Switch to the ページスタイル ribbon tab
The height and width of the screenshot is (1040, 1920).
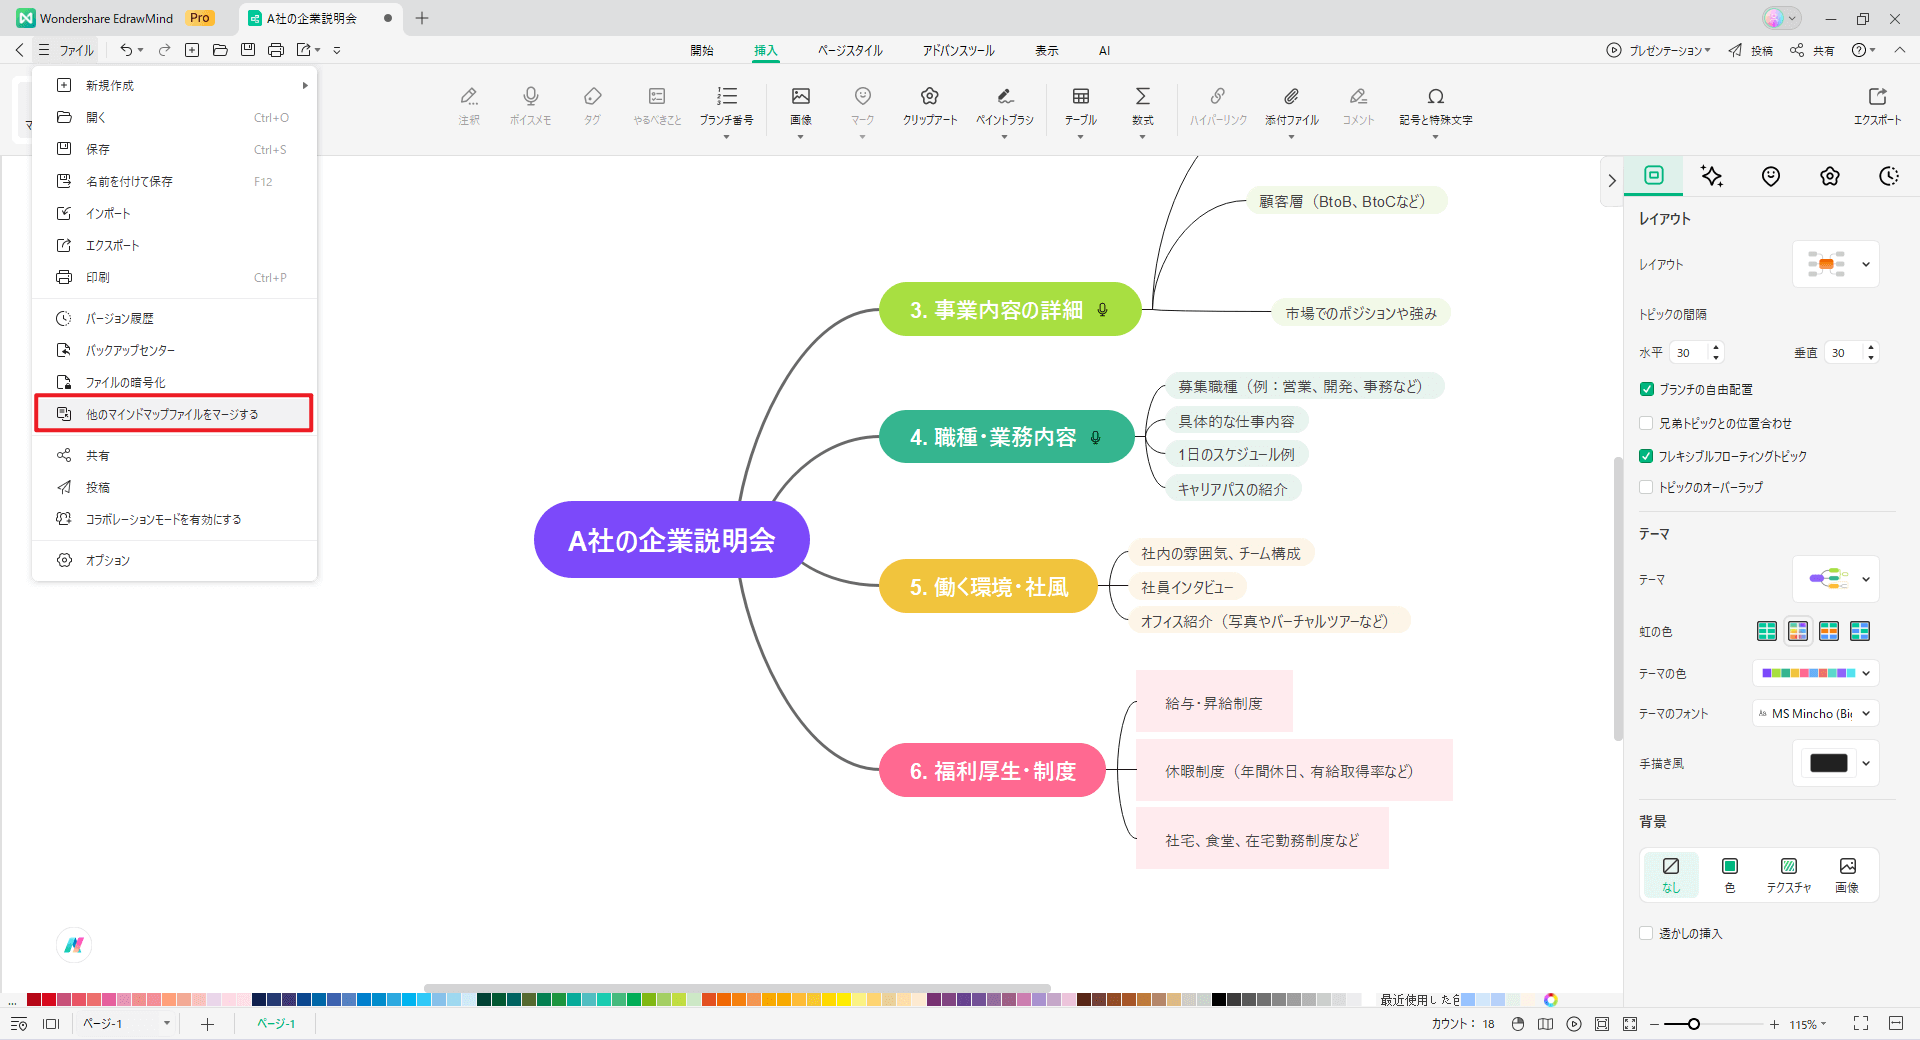coord(850,50)
